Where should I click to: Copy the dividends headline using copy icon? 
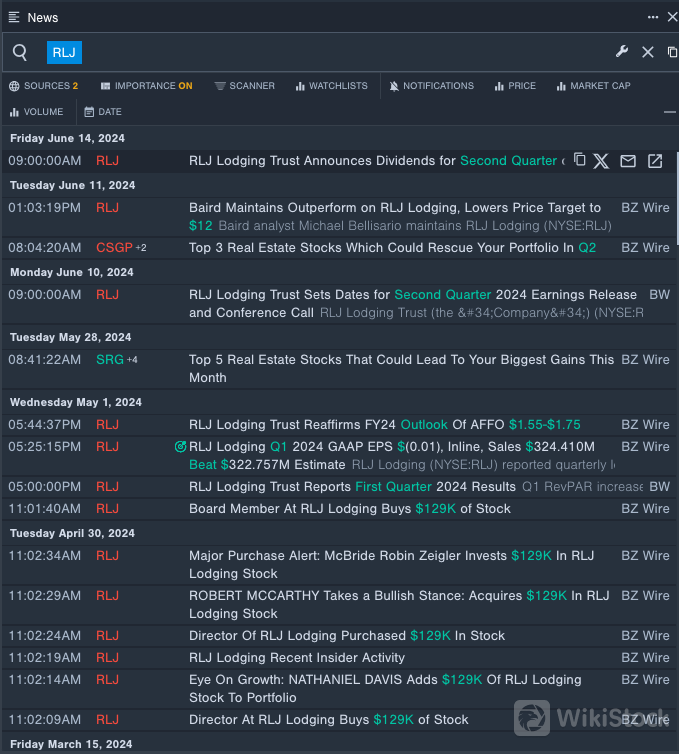[x=579, y=160]
